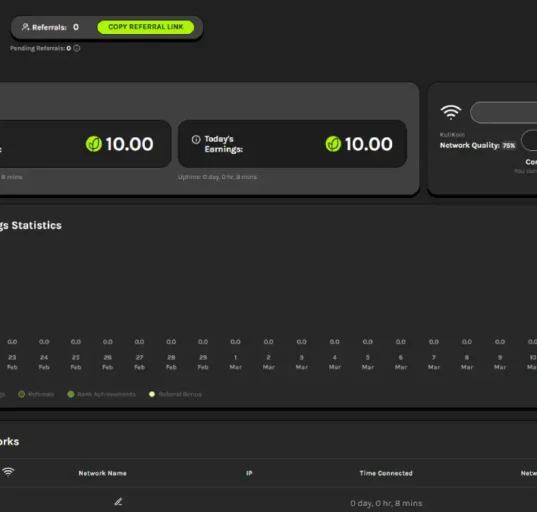Viewport: 537px width, 512px height.
Task: Toggle the Referrals legend dot
Action: point(21,394)
